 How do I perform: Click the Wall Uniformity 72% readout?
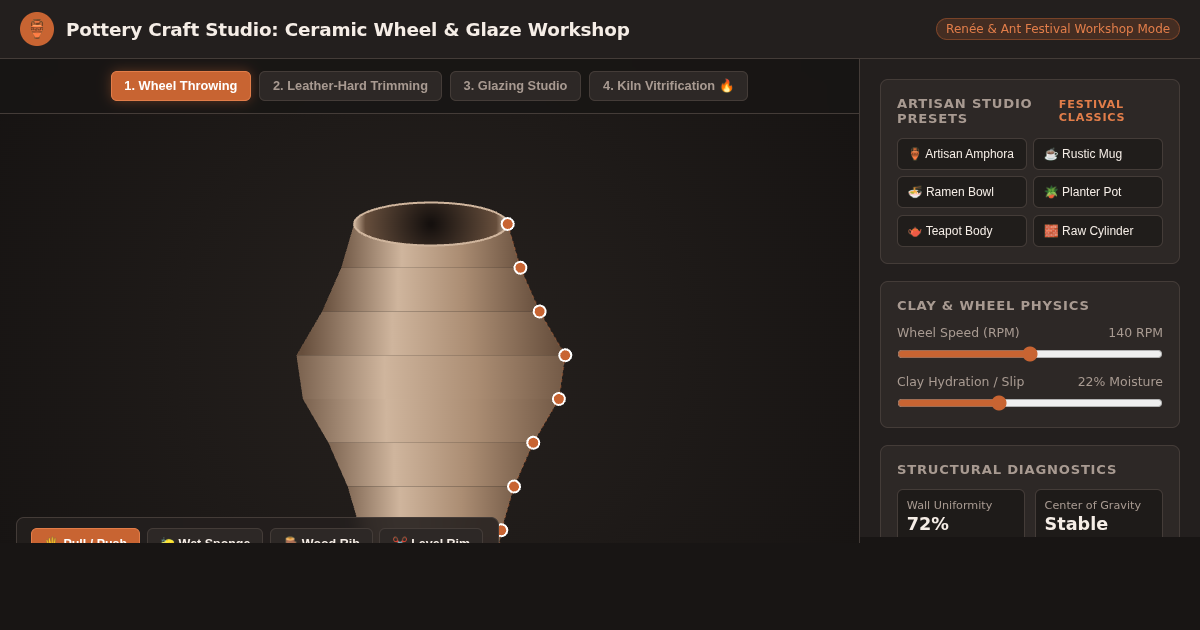tap(961, 515)
